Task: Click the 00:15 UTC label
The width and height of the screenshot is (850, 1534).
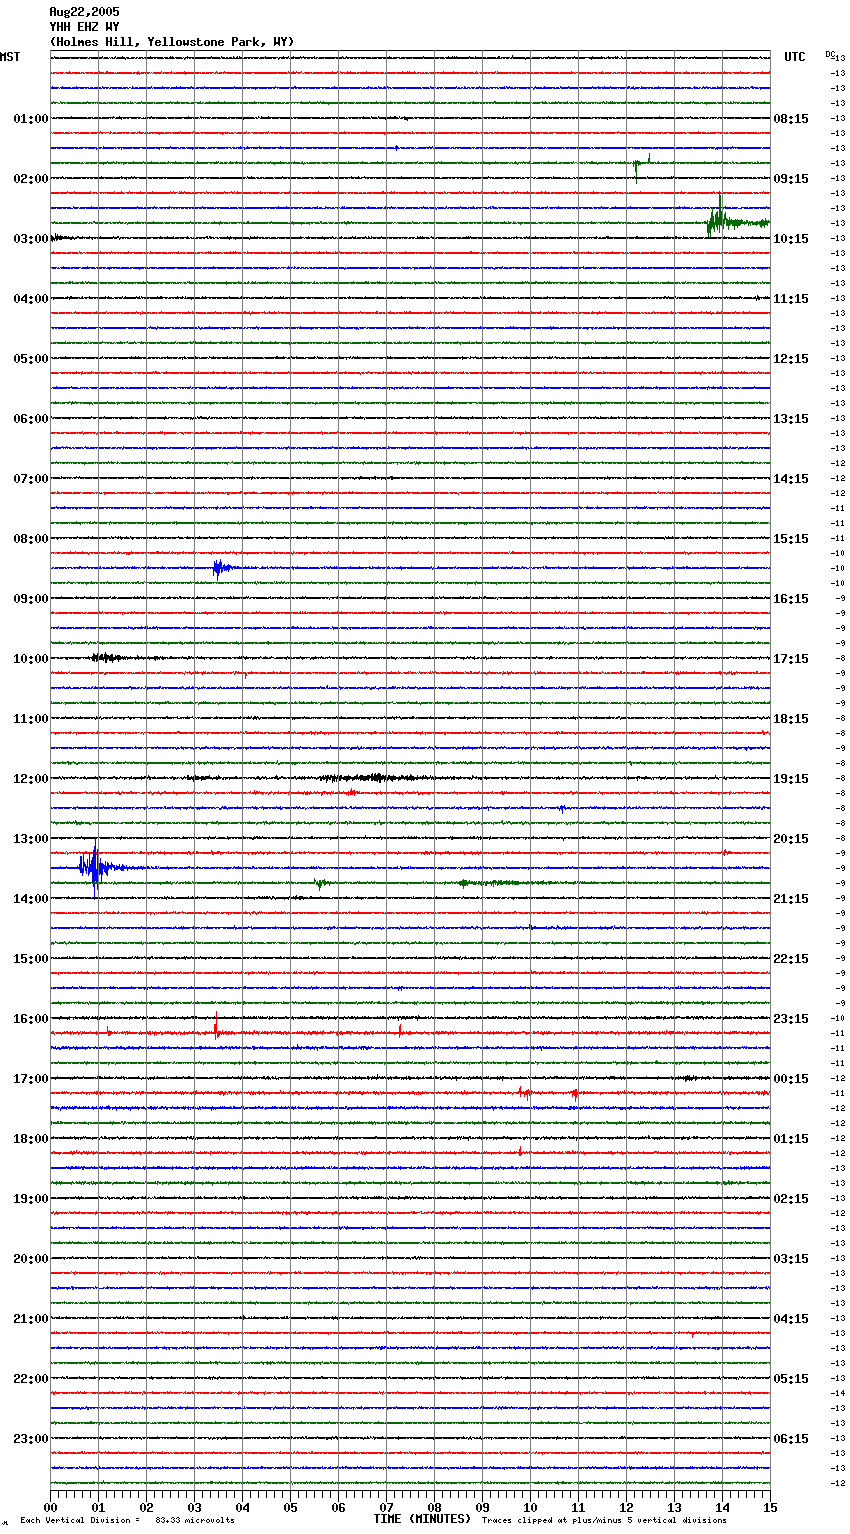Action: coord(791,1079)
